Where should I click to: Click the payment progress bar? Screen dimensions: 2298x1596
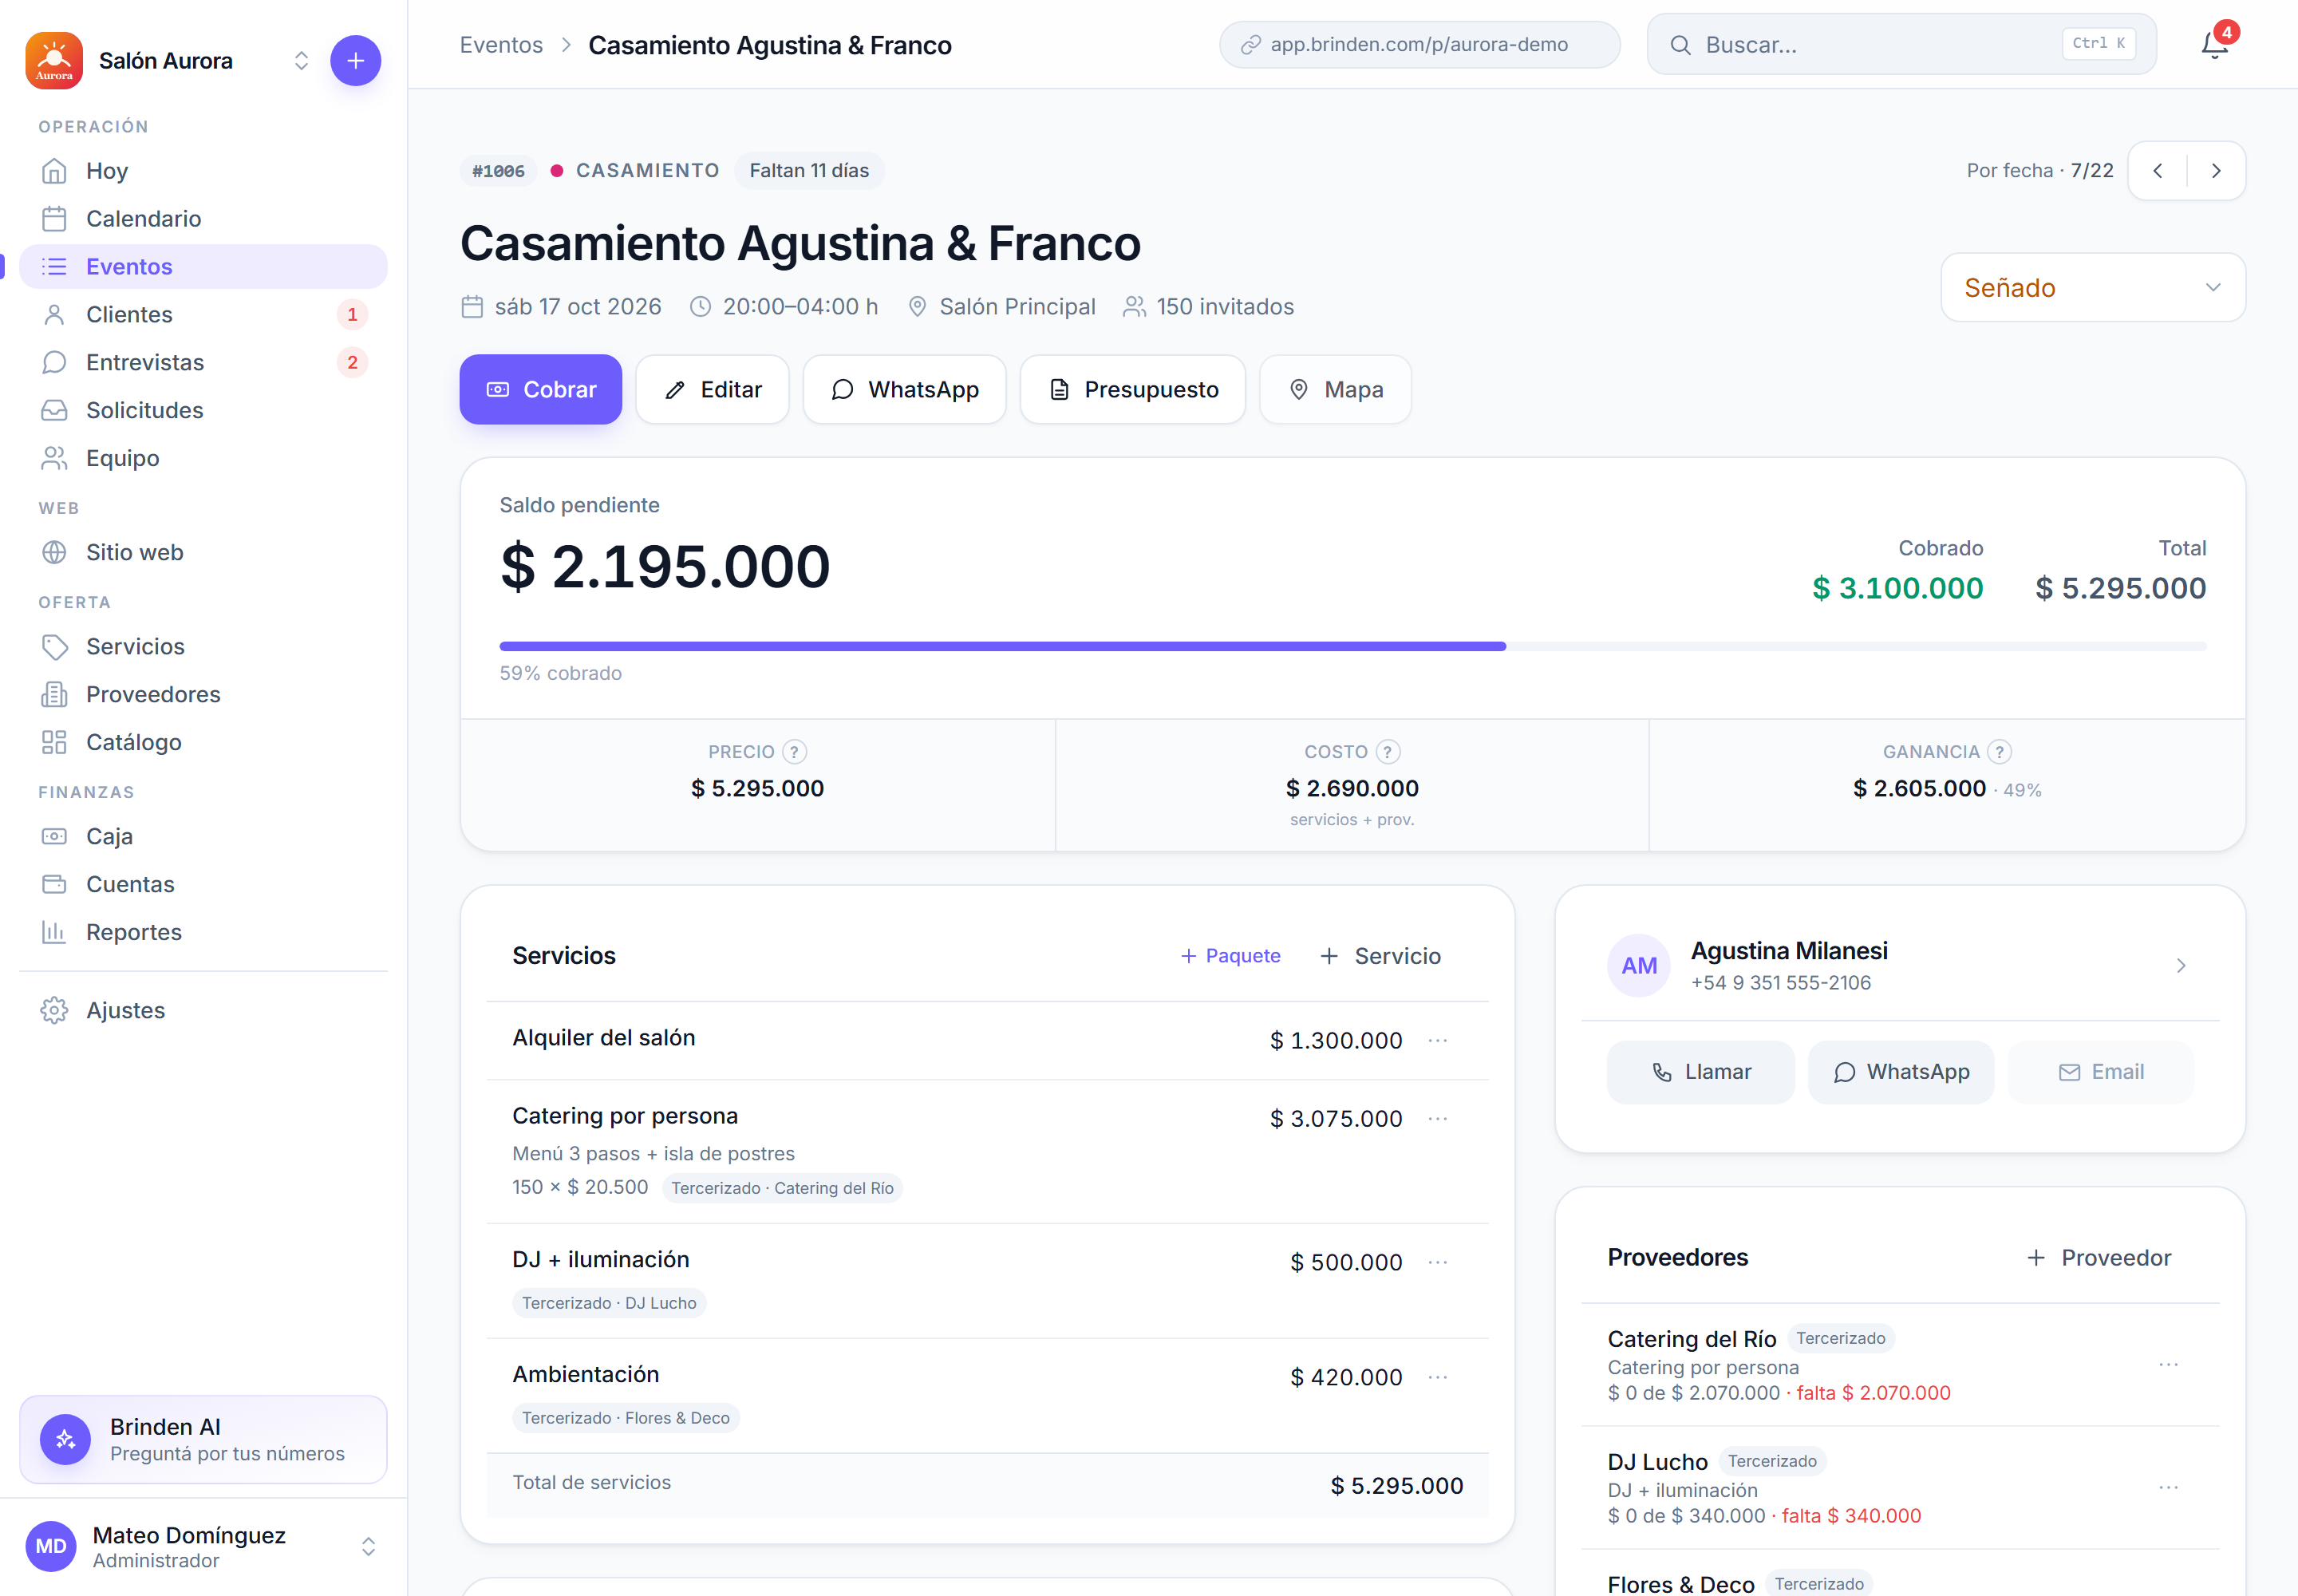pos(1352,647)
